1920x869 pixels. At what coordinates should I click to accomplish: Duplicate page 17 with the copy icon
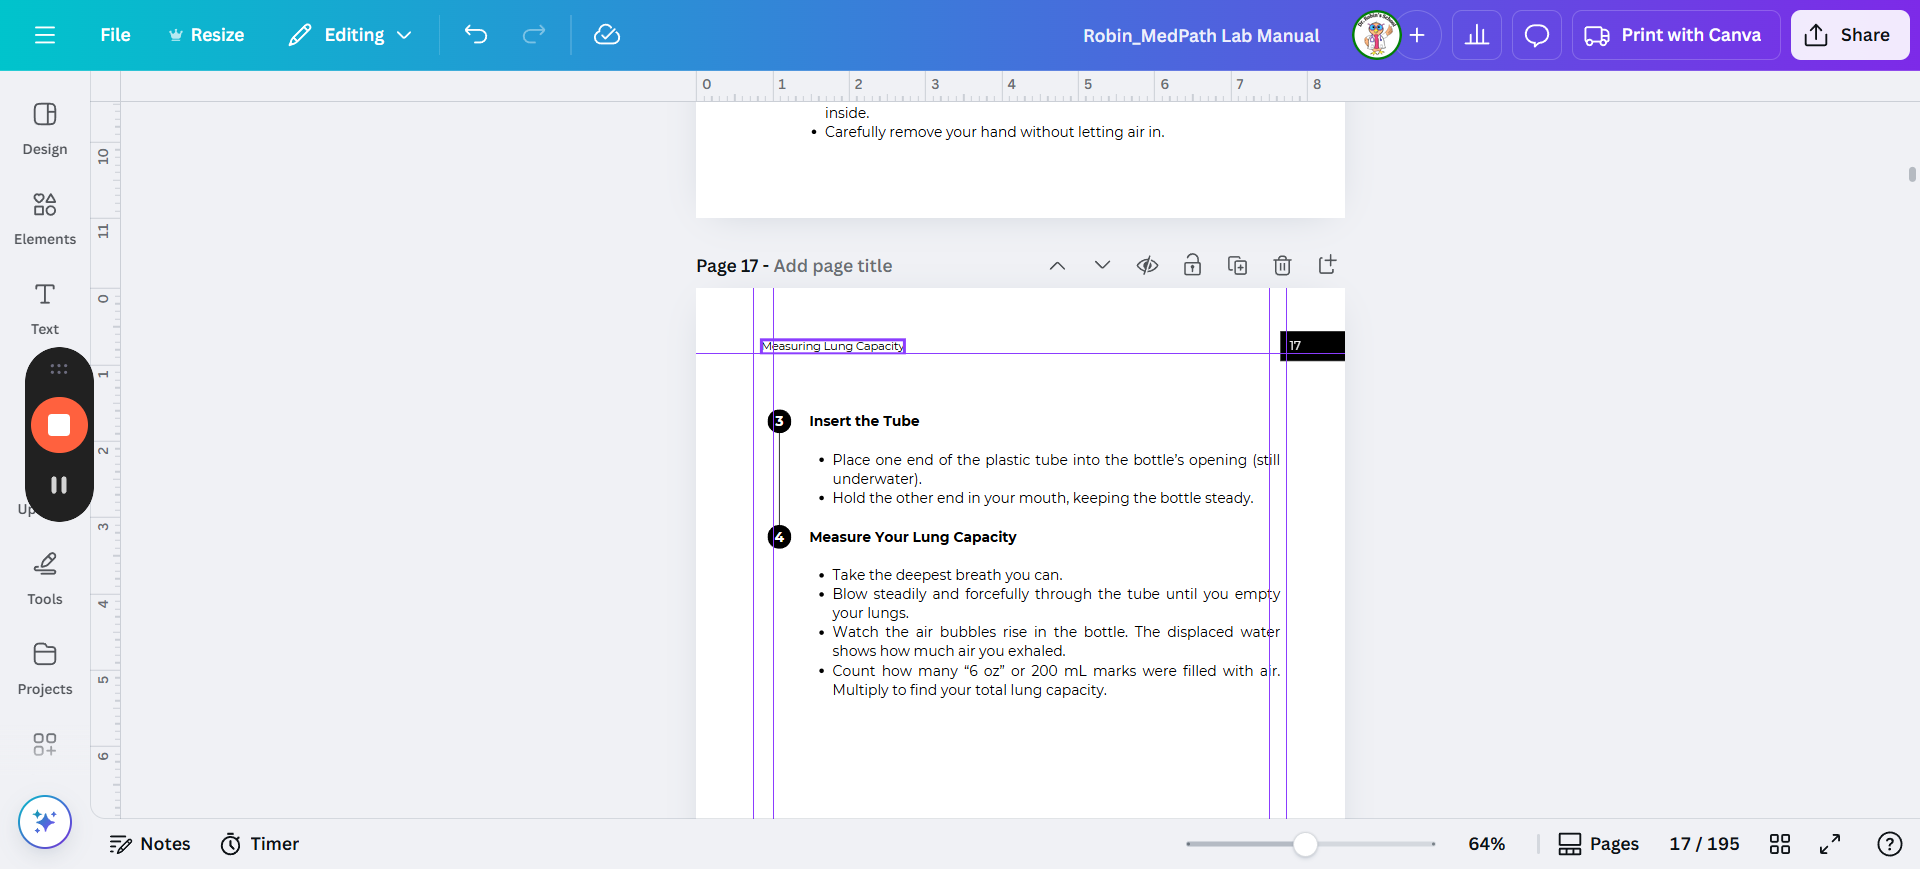pos(1237,265)
